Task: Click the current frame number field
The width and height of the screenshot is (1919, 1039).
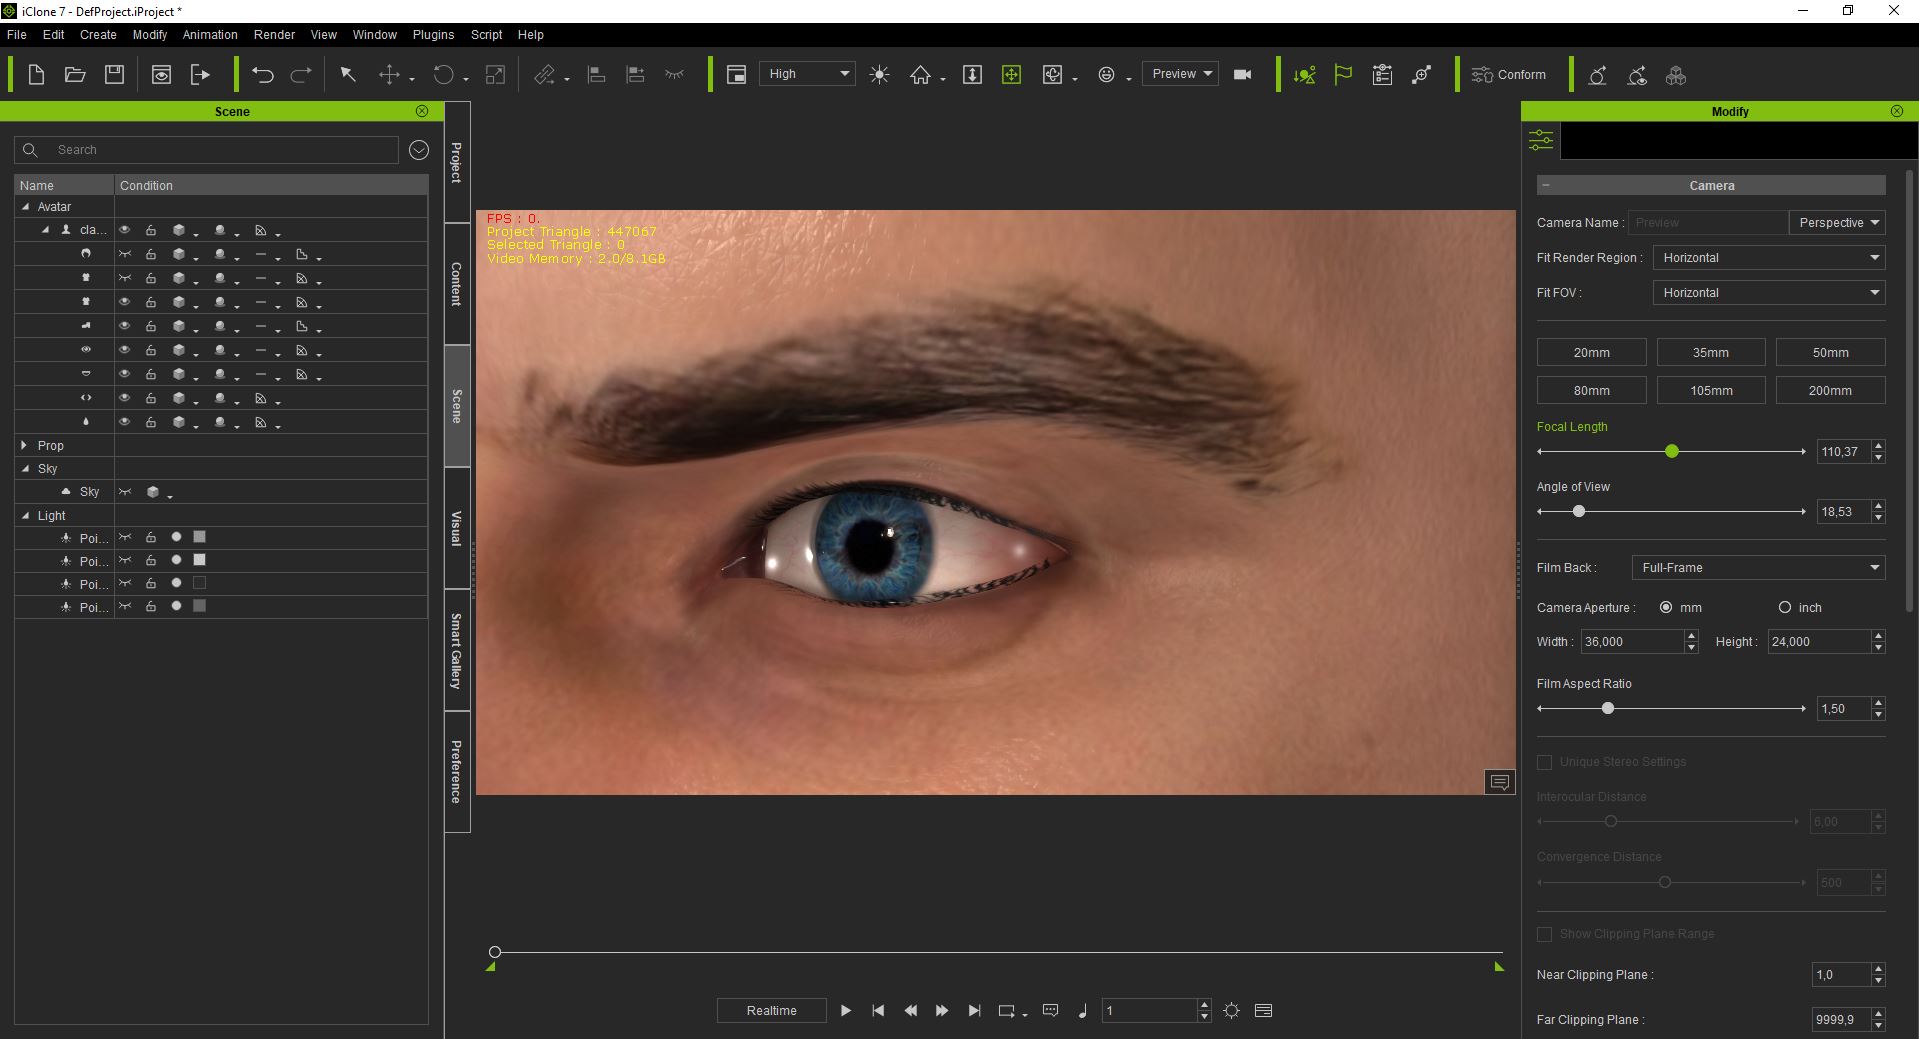Action: coord(1149,1011)
